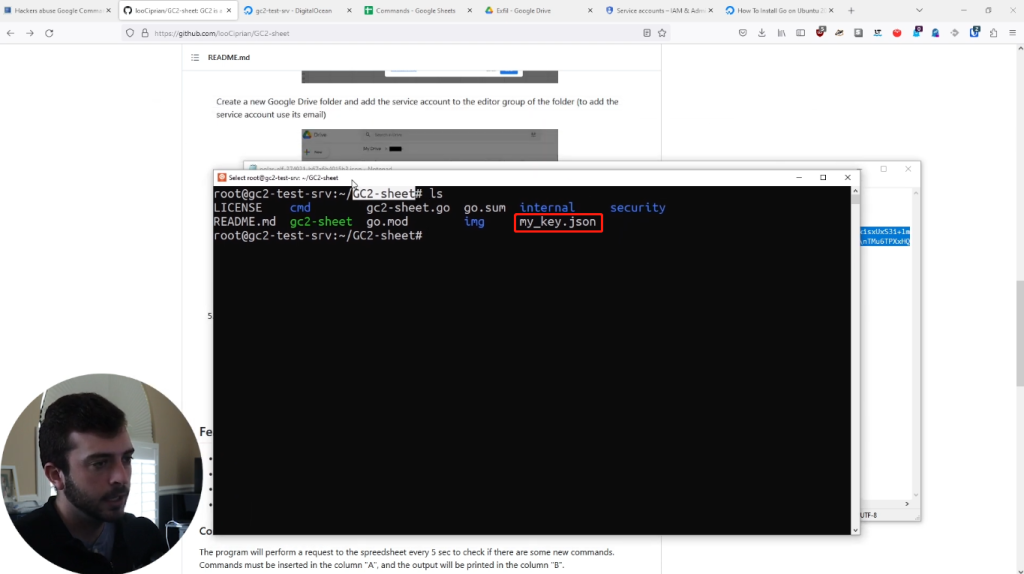This screenshot has height=574, width=1024.
Task: Click the terminal scrollbar down arrow
Action: coord(855,530)
